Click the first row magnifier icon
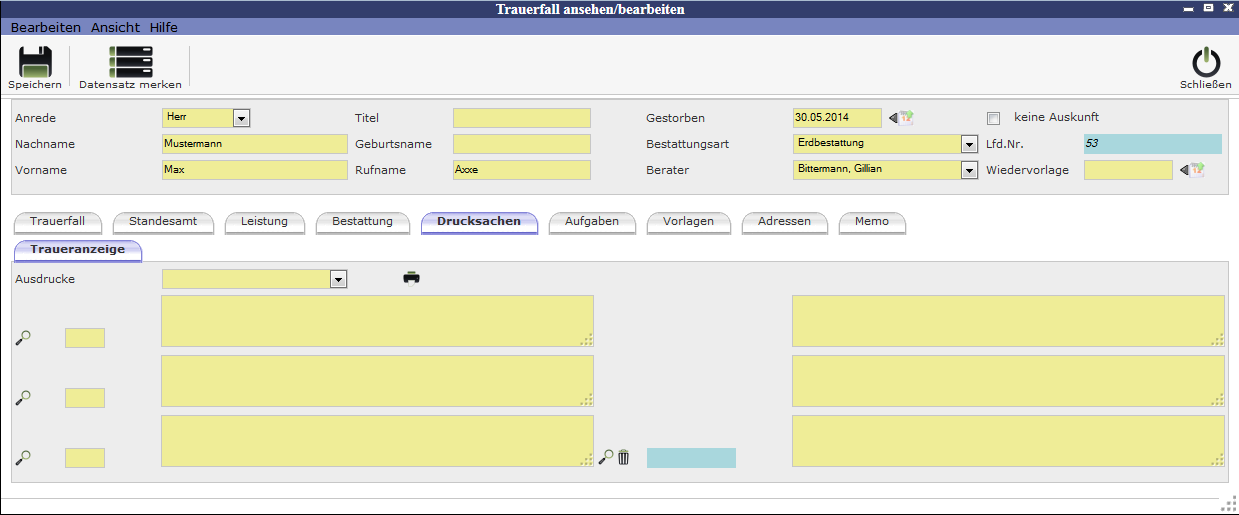The width and height of the screenshot is (1239, 515). [23, 338]
